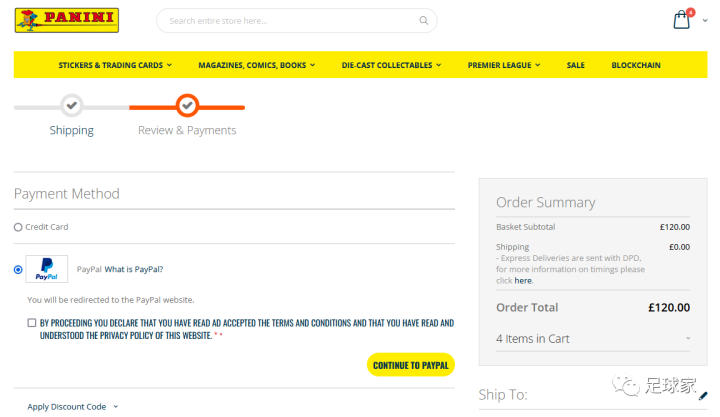Viewport: 720px width, 417px height.
Task: Select the Credit Card payment option
Action: click(x=18, y=227)
